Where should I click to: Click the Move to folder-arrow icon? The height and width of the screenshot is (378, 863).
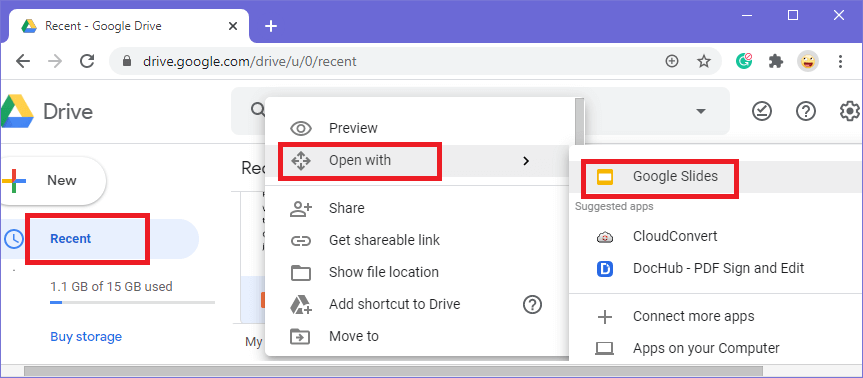click(301, 336)
